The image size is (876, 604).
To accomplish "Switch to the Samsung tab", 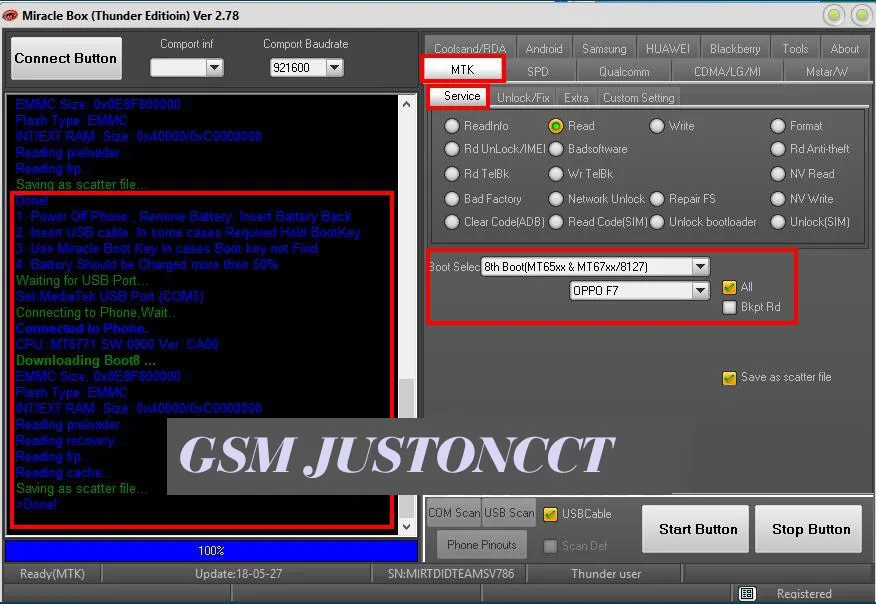I will pyautogui.click(x=604, y=49).
